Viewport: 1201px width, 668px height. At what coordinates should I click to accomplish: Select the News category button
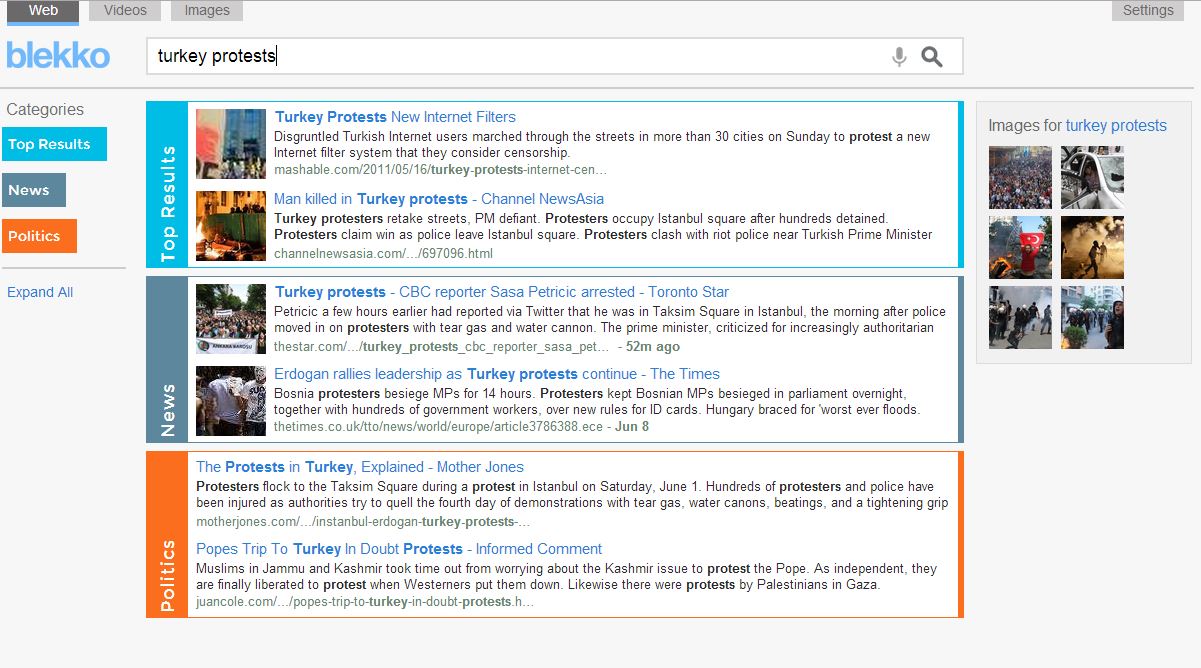coord(33,190)
